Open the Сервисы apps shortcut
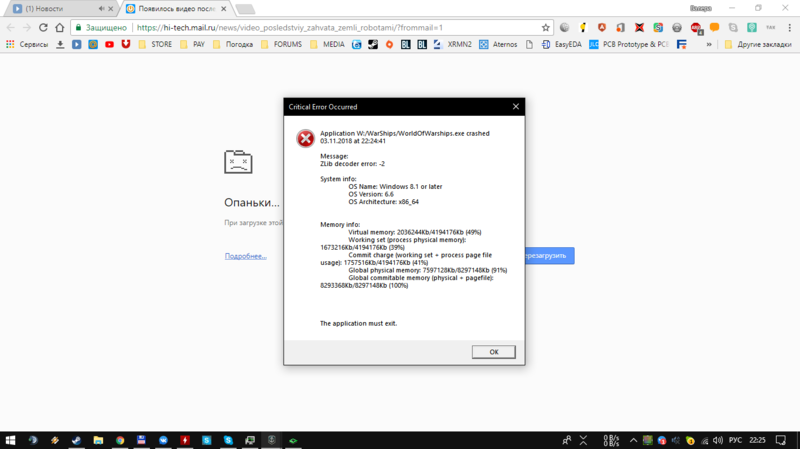The image size is (800, 449). click(x=28, y=44)
